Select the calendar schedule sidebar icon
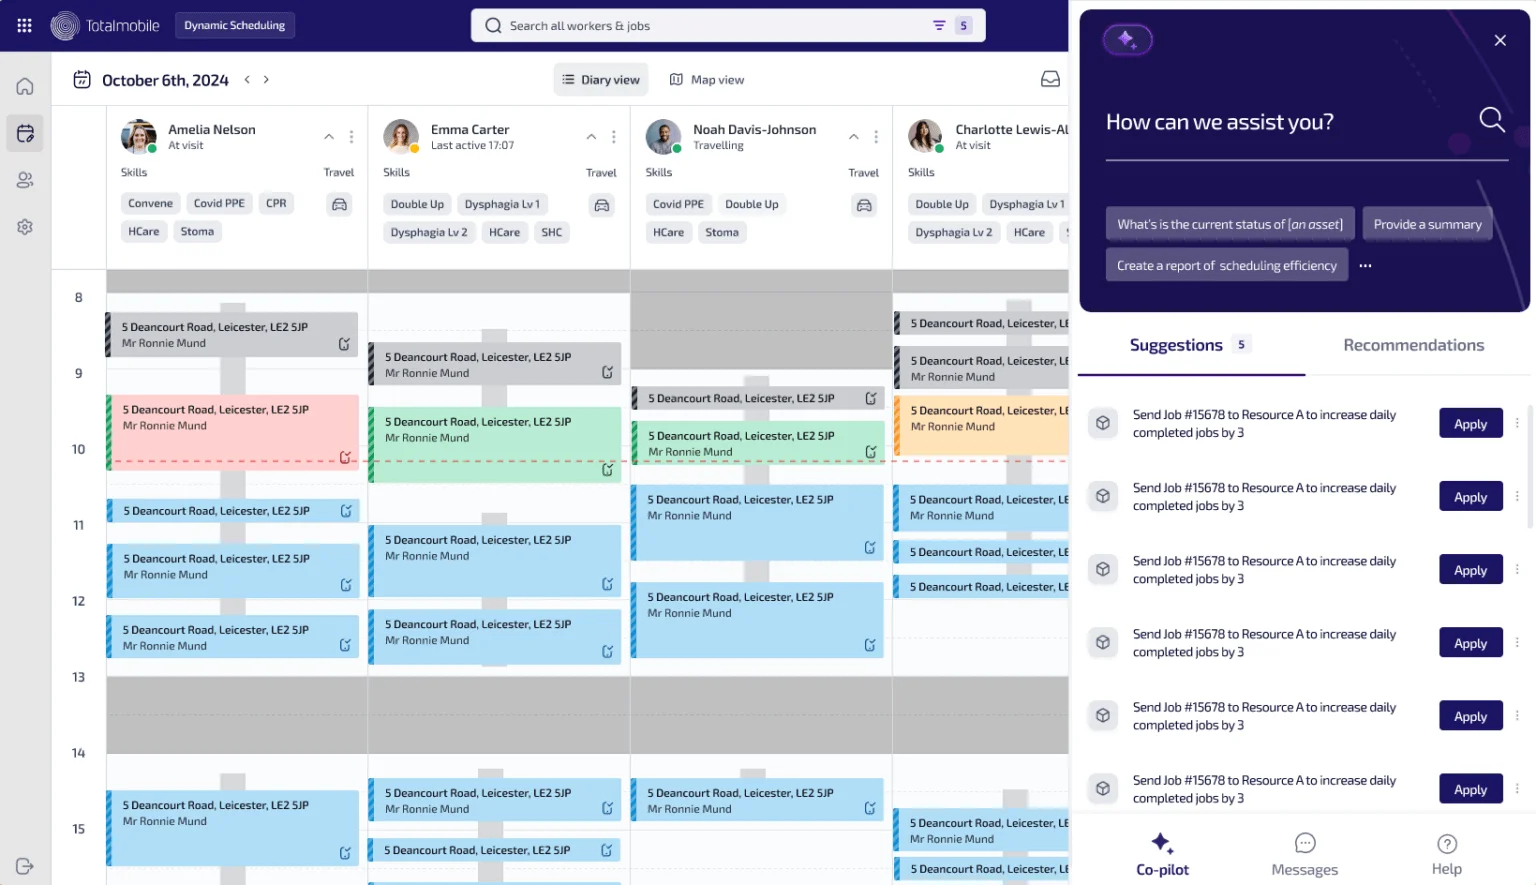Viewport: 1536px width, 885px height. (x=25, y=133)
